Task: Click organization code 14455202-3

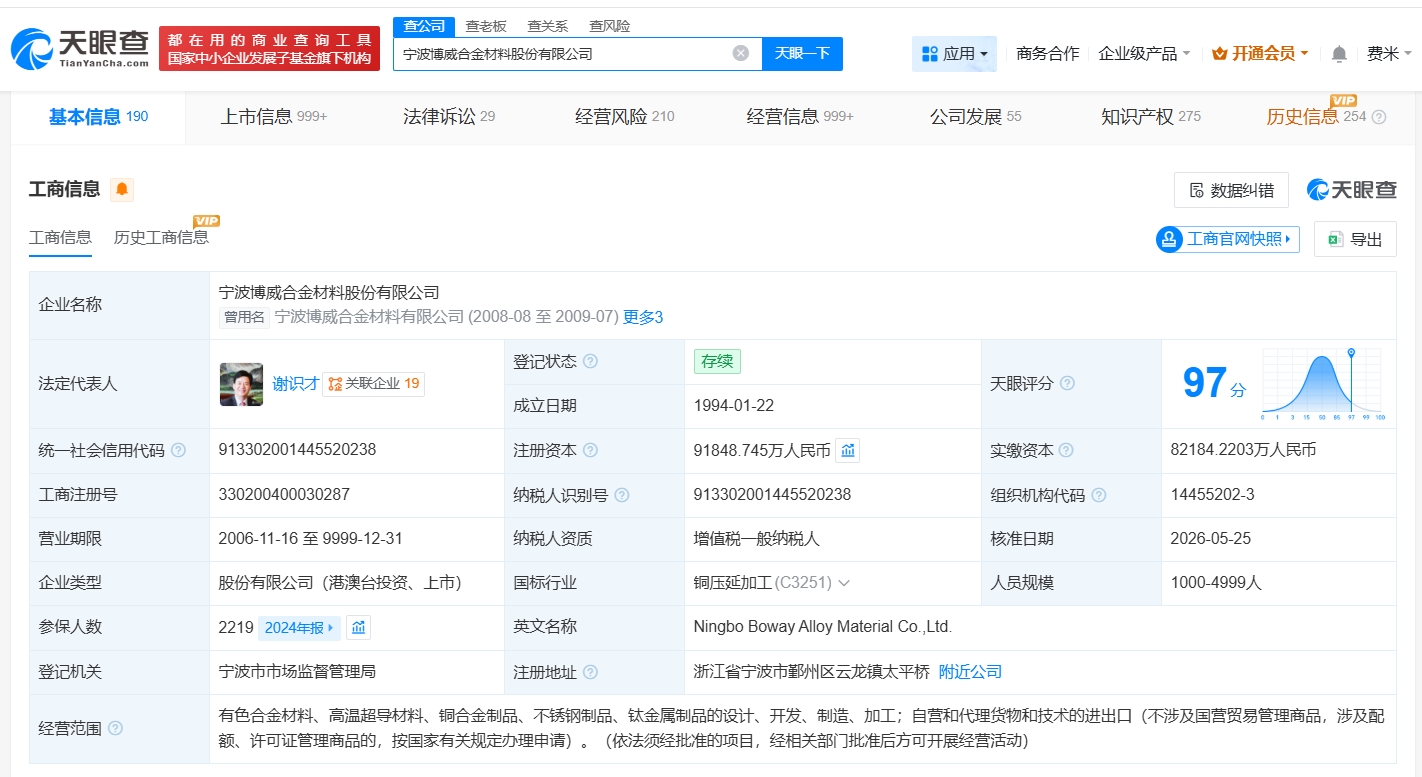Action: click(x=1212, y=495)
